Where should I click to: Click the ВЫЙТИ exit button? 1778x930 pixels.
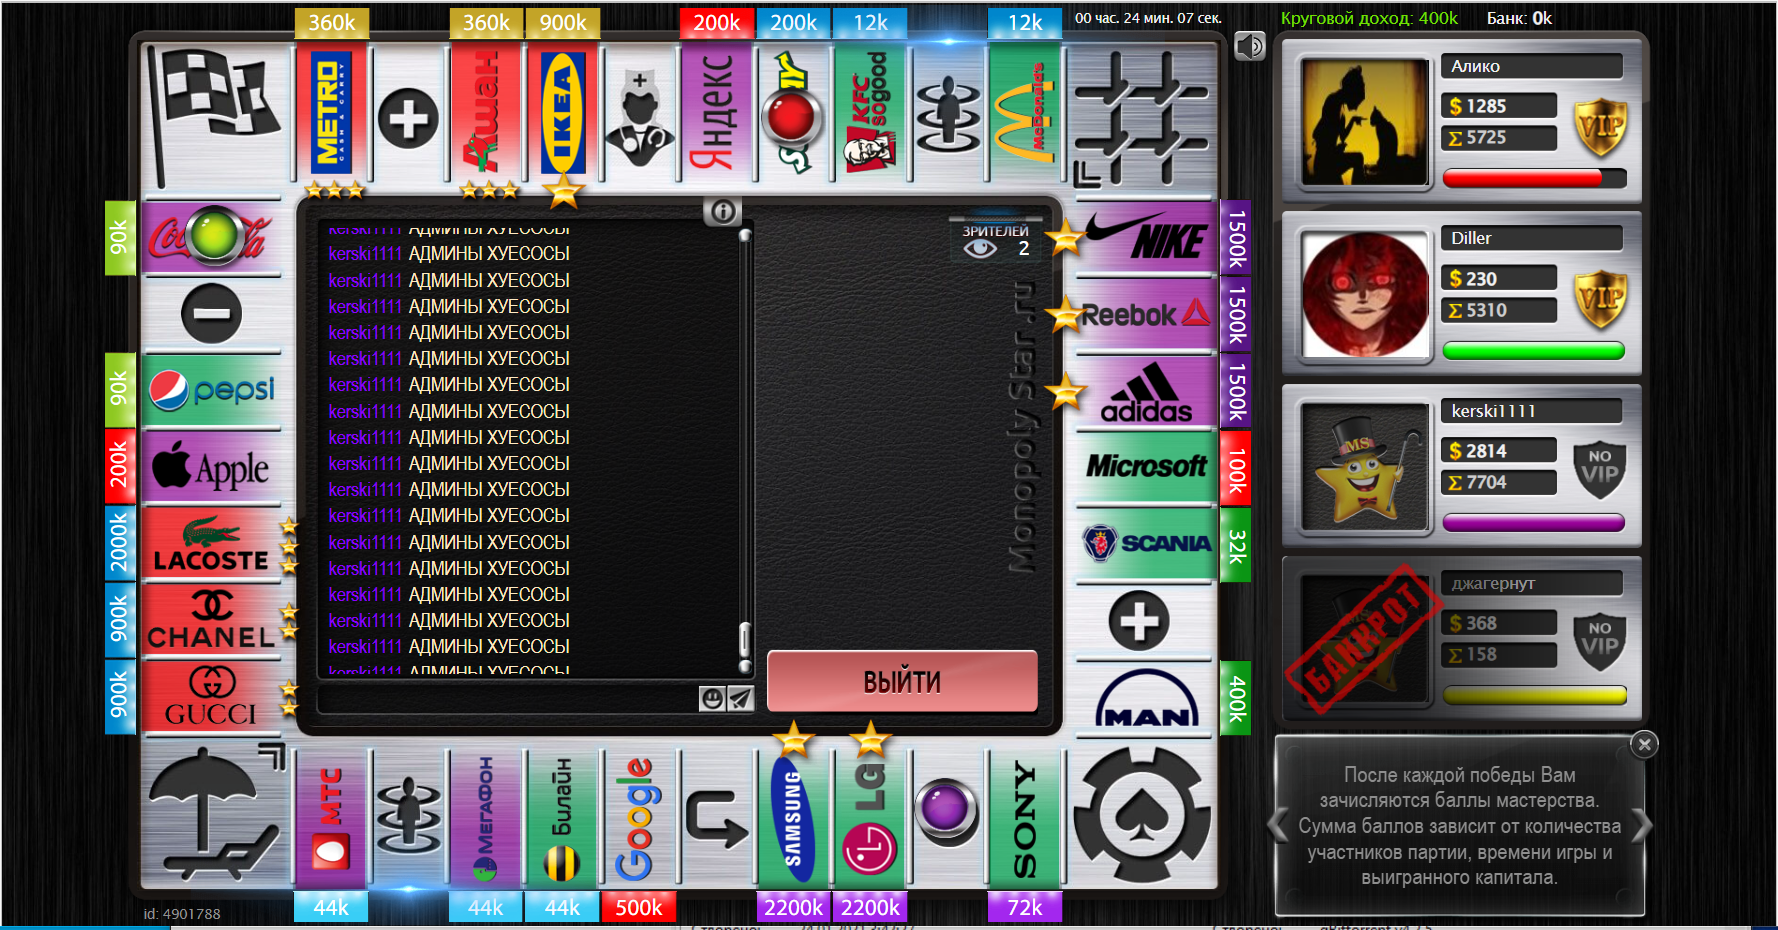pyautogui.click(x=902, y=681)
